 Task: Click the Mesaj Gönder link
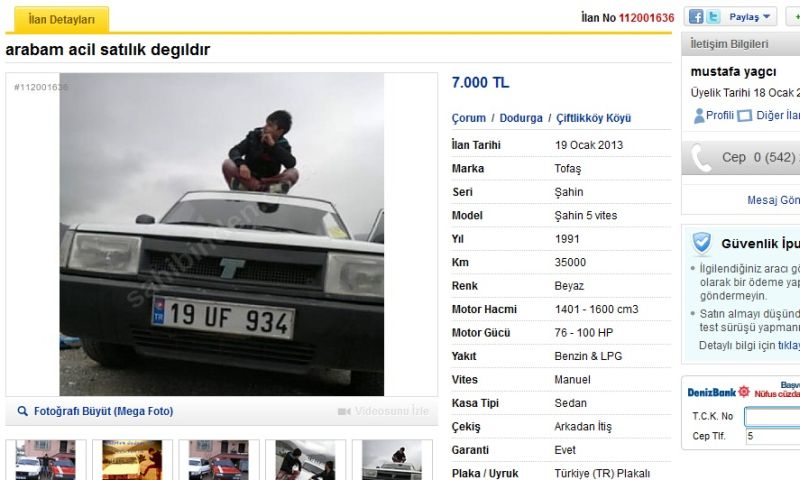[x=773, y=200]
